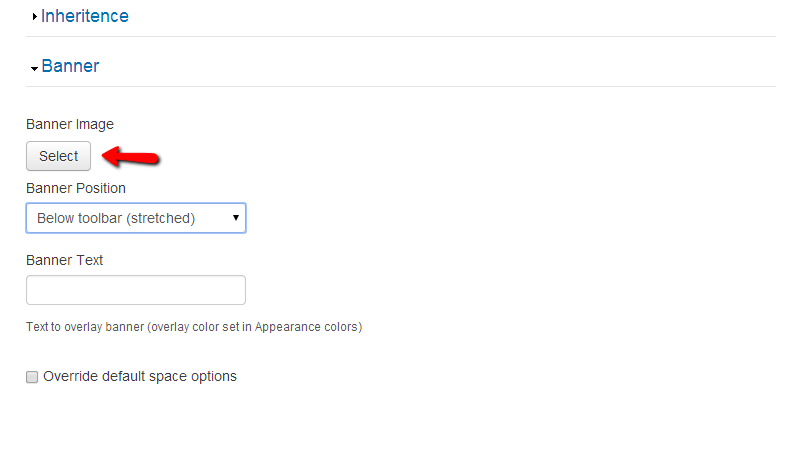The height and width of the screenshot is (450, 800).
Task: Focus the Banner Text input field
Action: coord(135,290)
